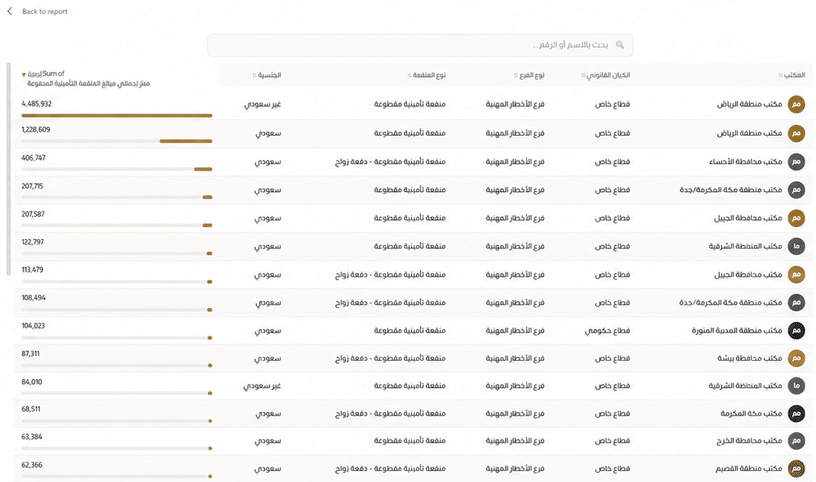Click the left vertical scrollbar
Image resolution: width=816 pixels, height=482 pixels.
[x=8, y=169]
